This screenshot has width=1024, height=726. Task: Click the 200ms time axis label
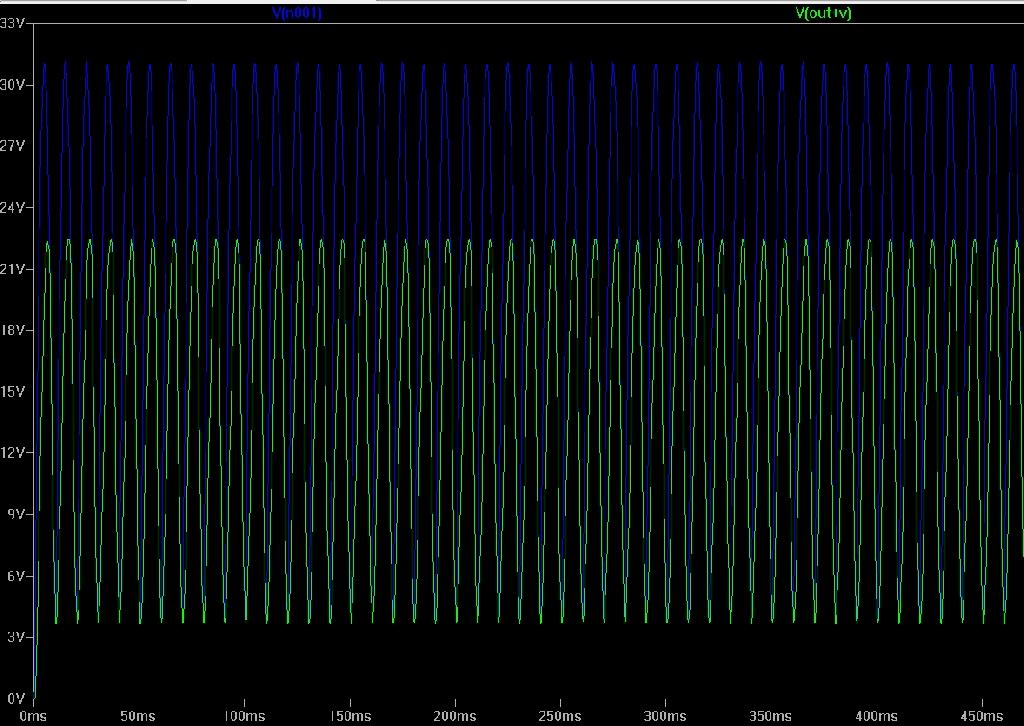(x=455, y=716)
